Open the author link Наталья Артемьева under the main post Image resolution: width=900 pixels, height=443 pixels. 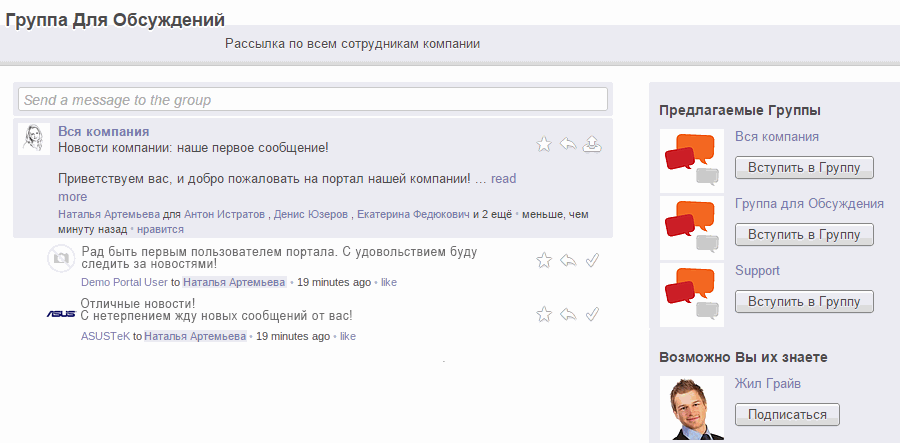109,215
